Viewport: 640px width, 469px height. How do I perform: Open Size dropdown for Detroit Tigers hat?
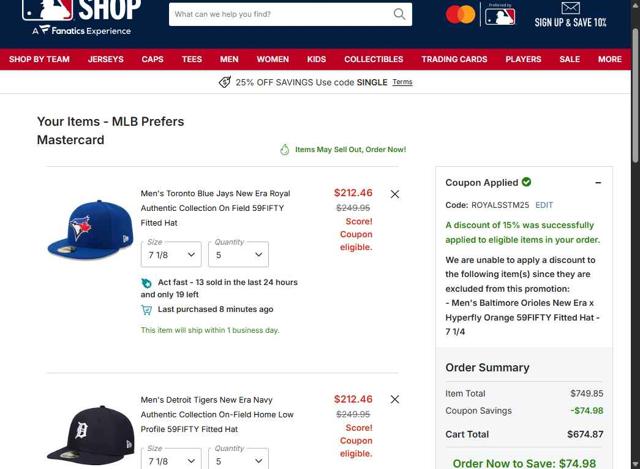(171, 459)
